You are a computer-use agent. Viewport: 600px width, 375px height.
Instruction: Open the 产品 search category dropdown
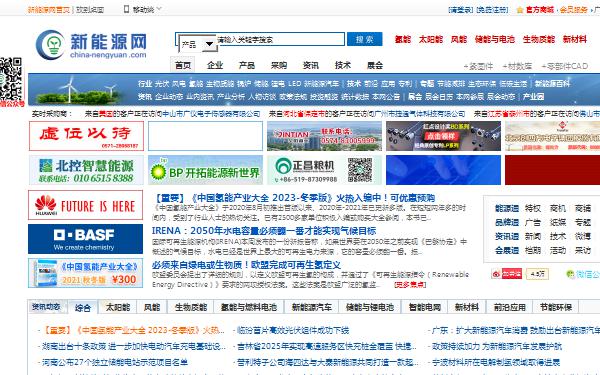pyautogui.click(x=198, y=44)
